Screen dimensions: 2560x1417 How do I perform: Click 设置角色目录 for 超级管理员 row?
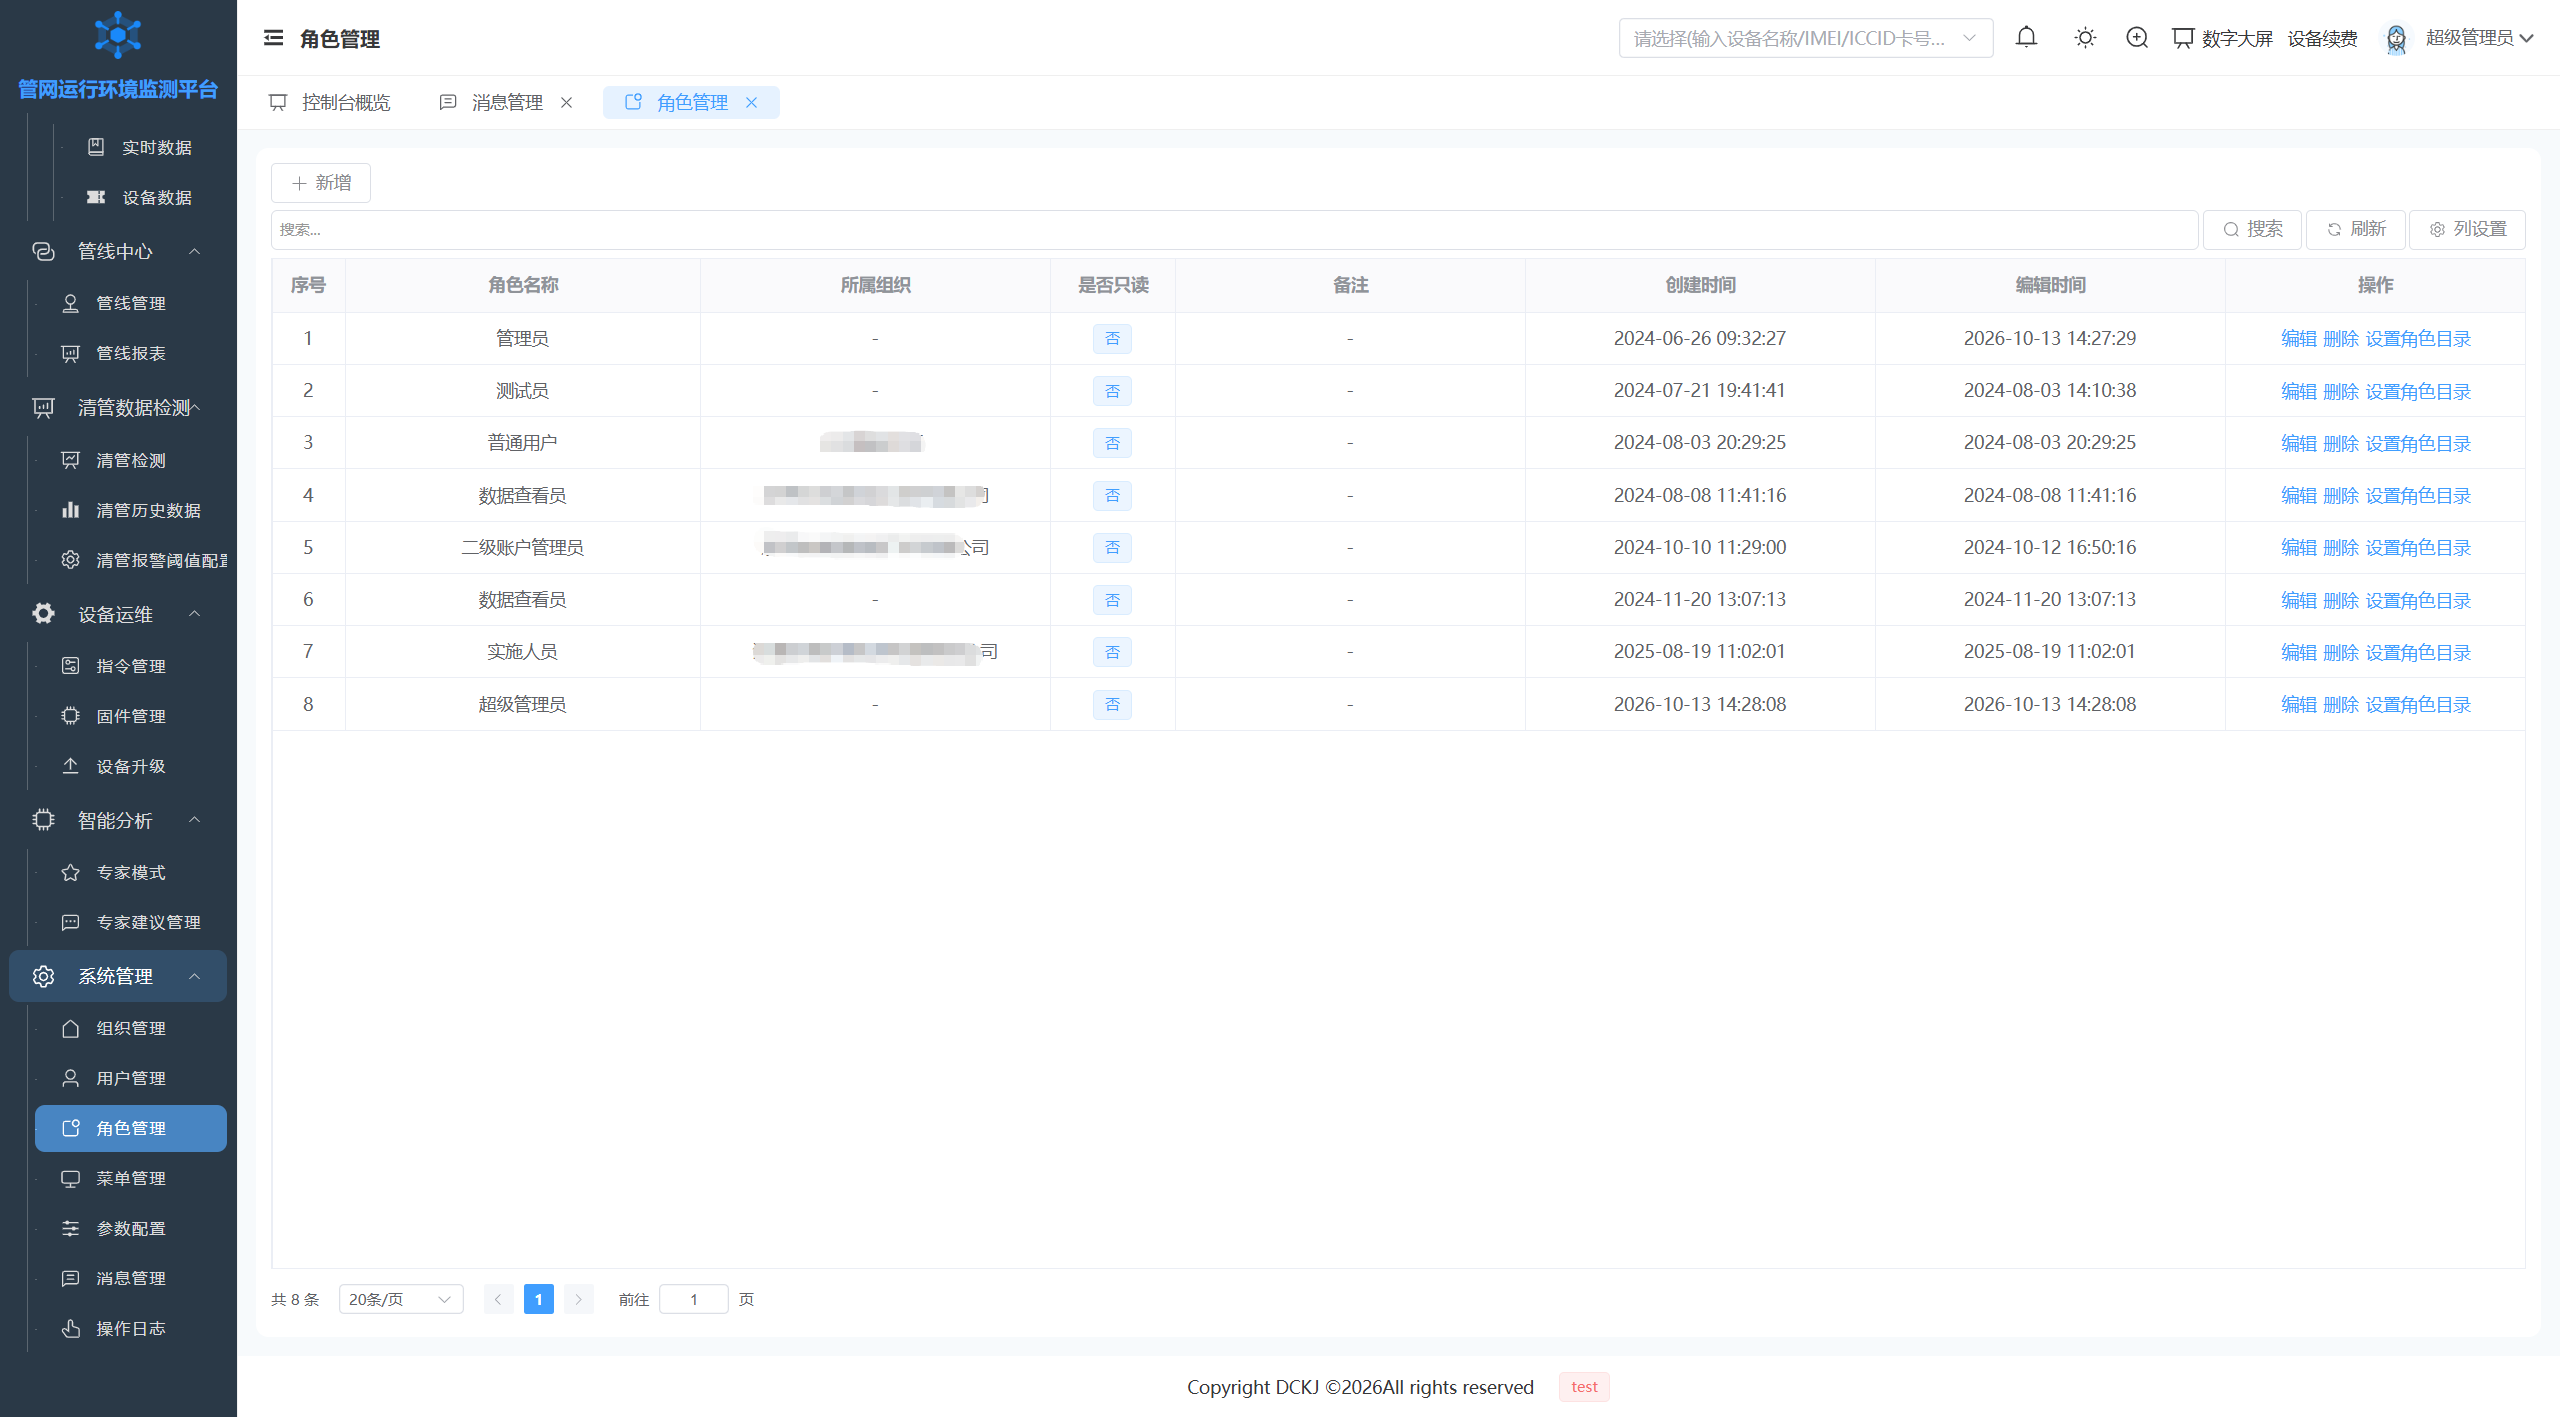2418,704
